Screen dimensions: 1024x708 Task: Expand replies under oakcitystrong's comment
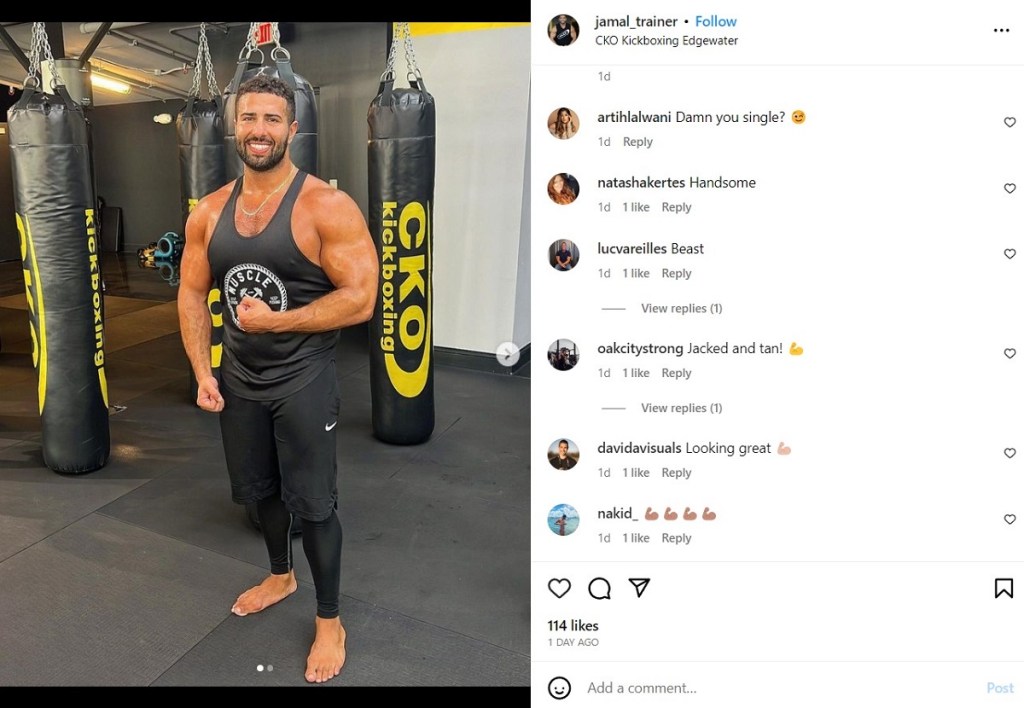[681, 408]
